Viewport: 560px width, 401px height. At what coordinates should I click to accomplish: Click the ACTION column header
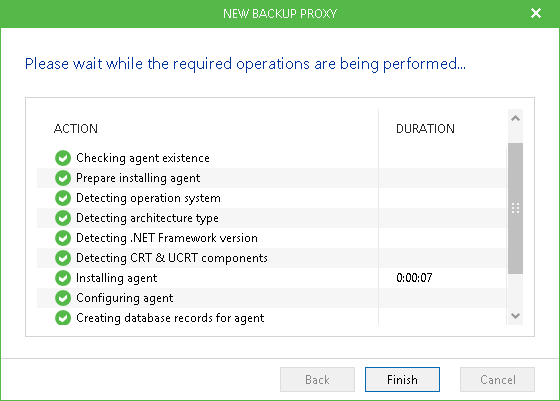click(x=76, y=129)
